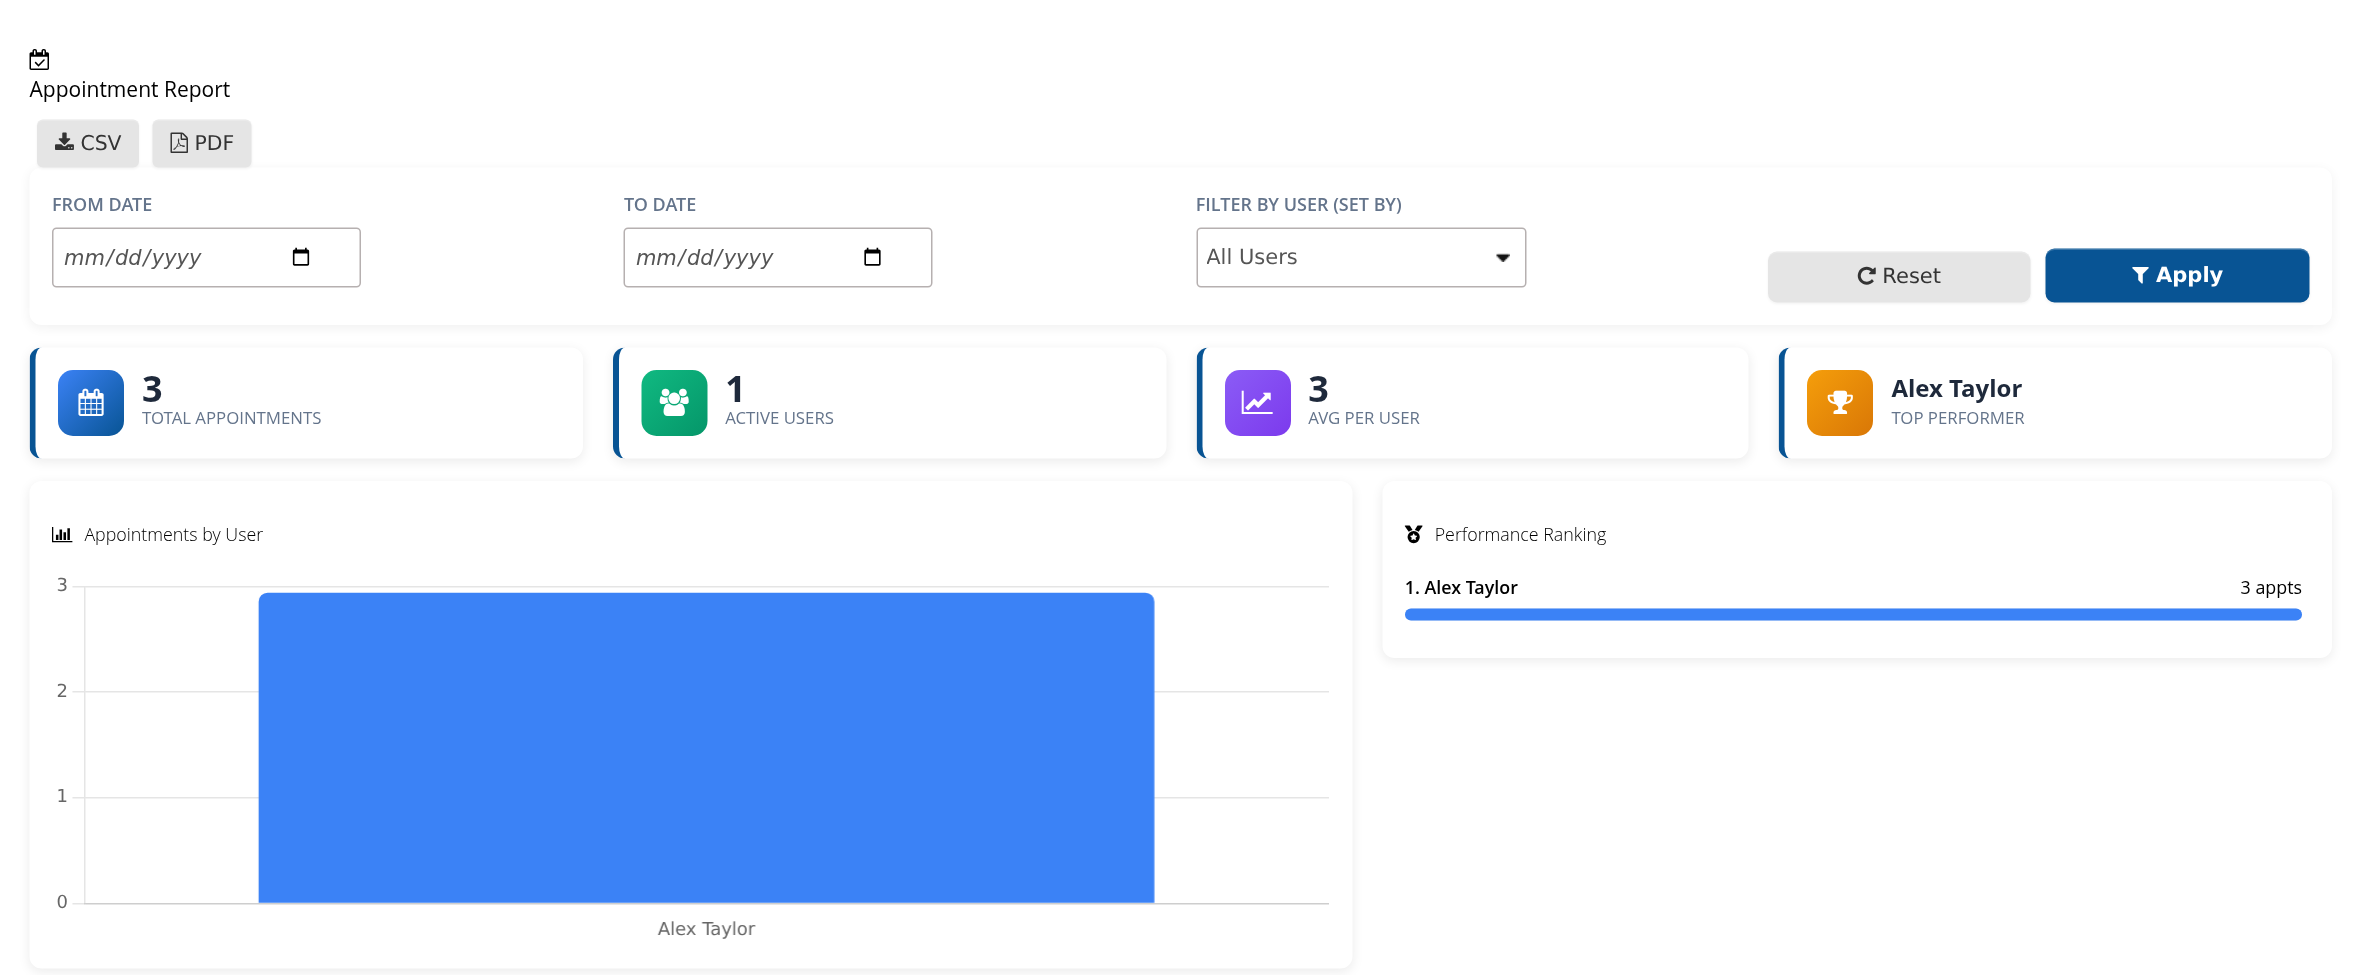
Task: Click the 'FILTER BY USER (SET BY)' label
Action: click(1299, 205)
